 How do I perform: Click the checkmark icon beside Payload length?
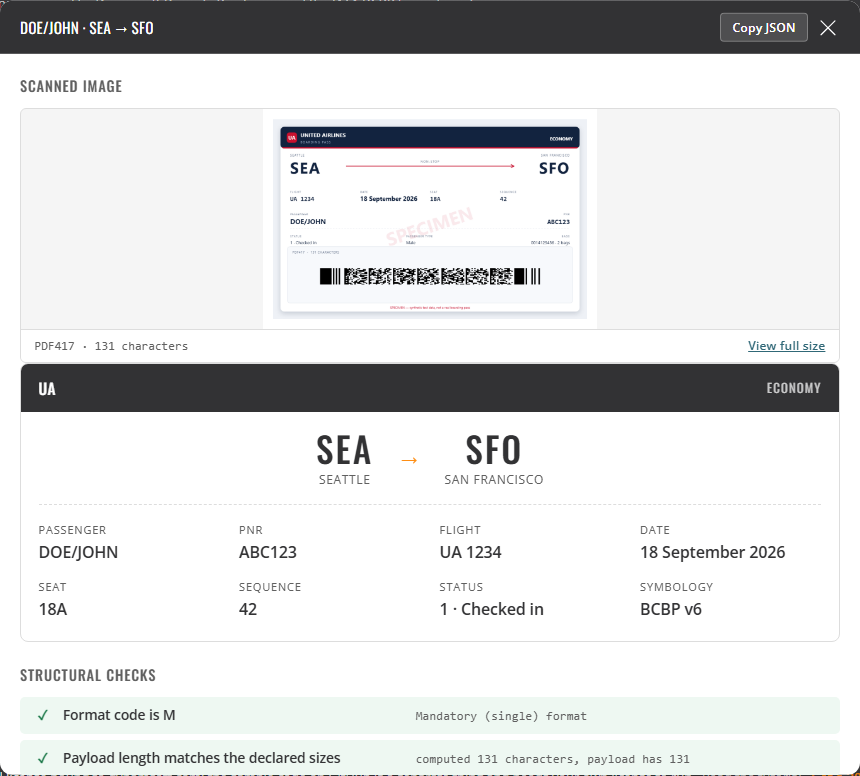43,758
